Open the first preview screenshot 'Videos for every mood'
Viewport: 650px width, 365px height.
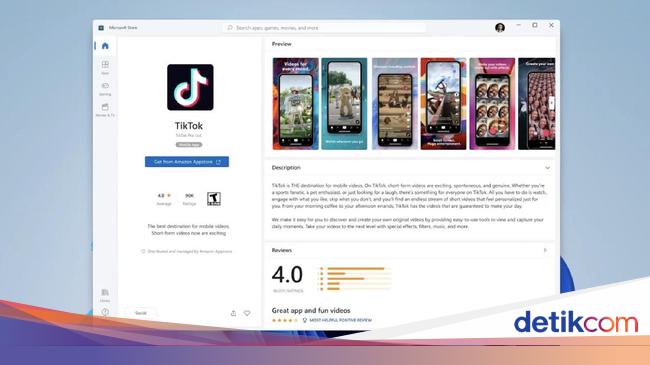click(296, 104)
